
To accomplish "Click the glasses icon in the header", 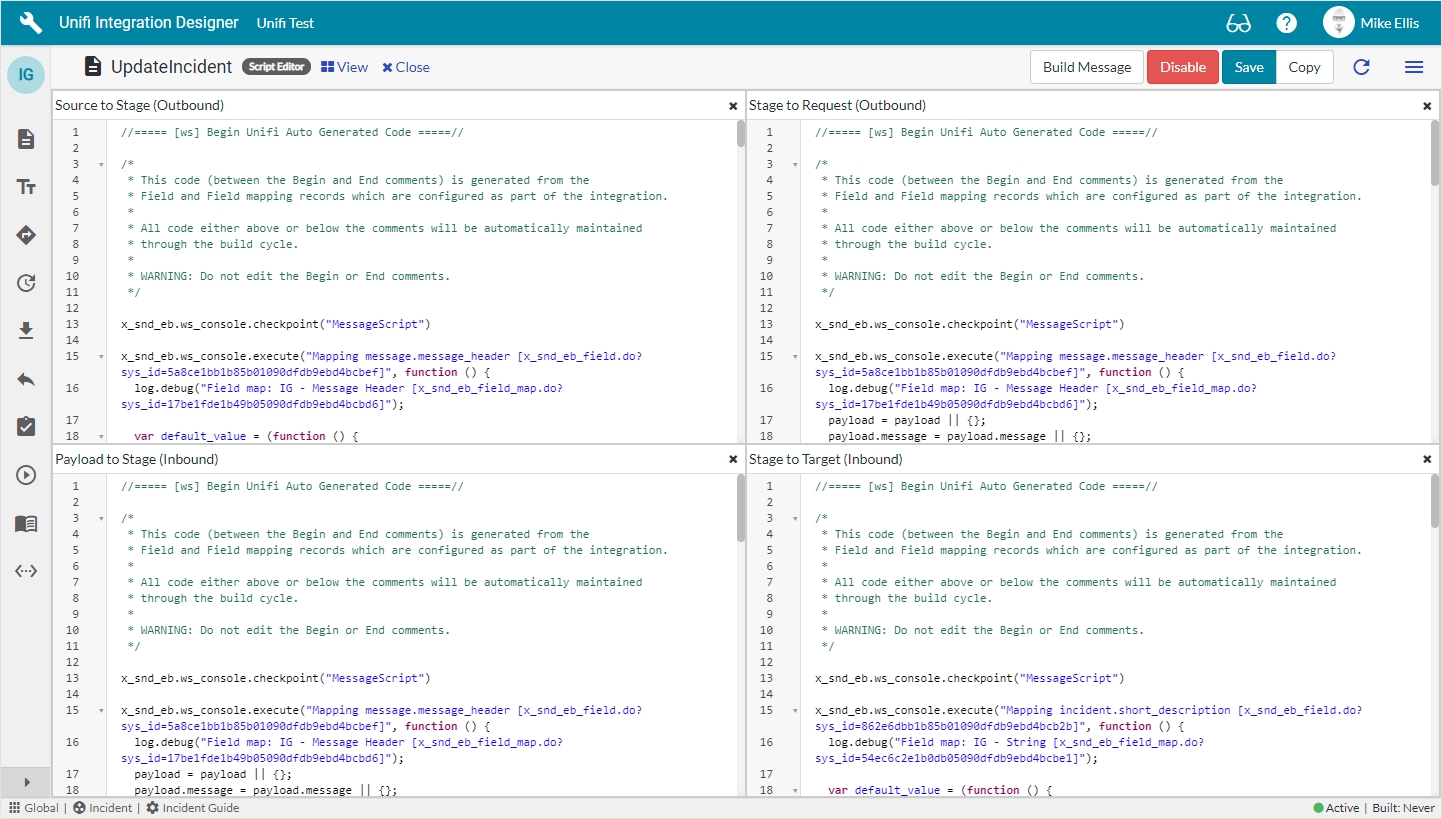I will (x=1238, y=23).
